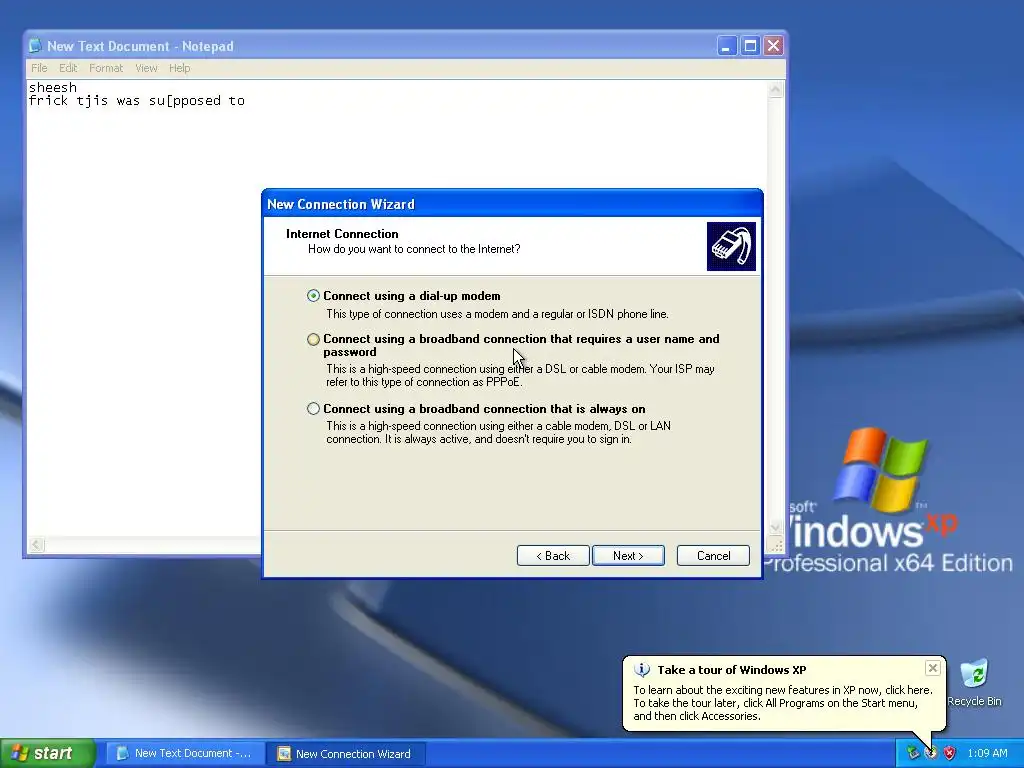The height and width of the screenshot is (768, 1024).
Task: Open the Help menu in Notepad
Action: click(180, 68)
